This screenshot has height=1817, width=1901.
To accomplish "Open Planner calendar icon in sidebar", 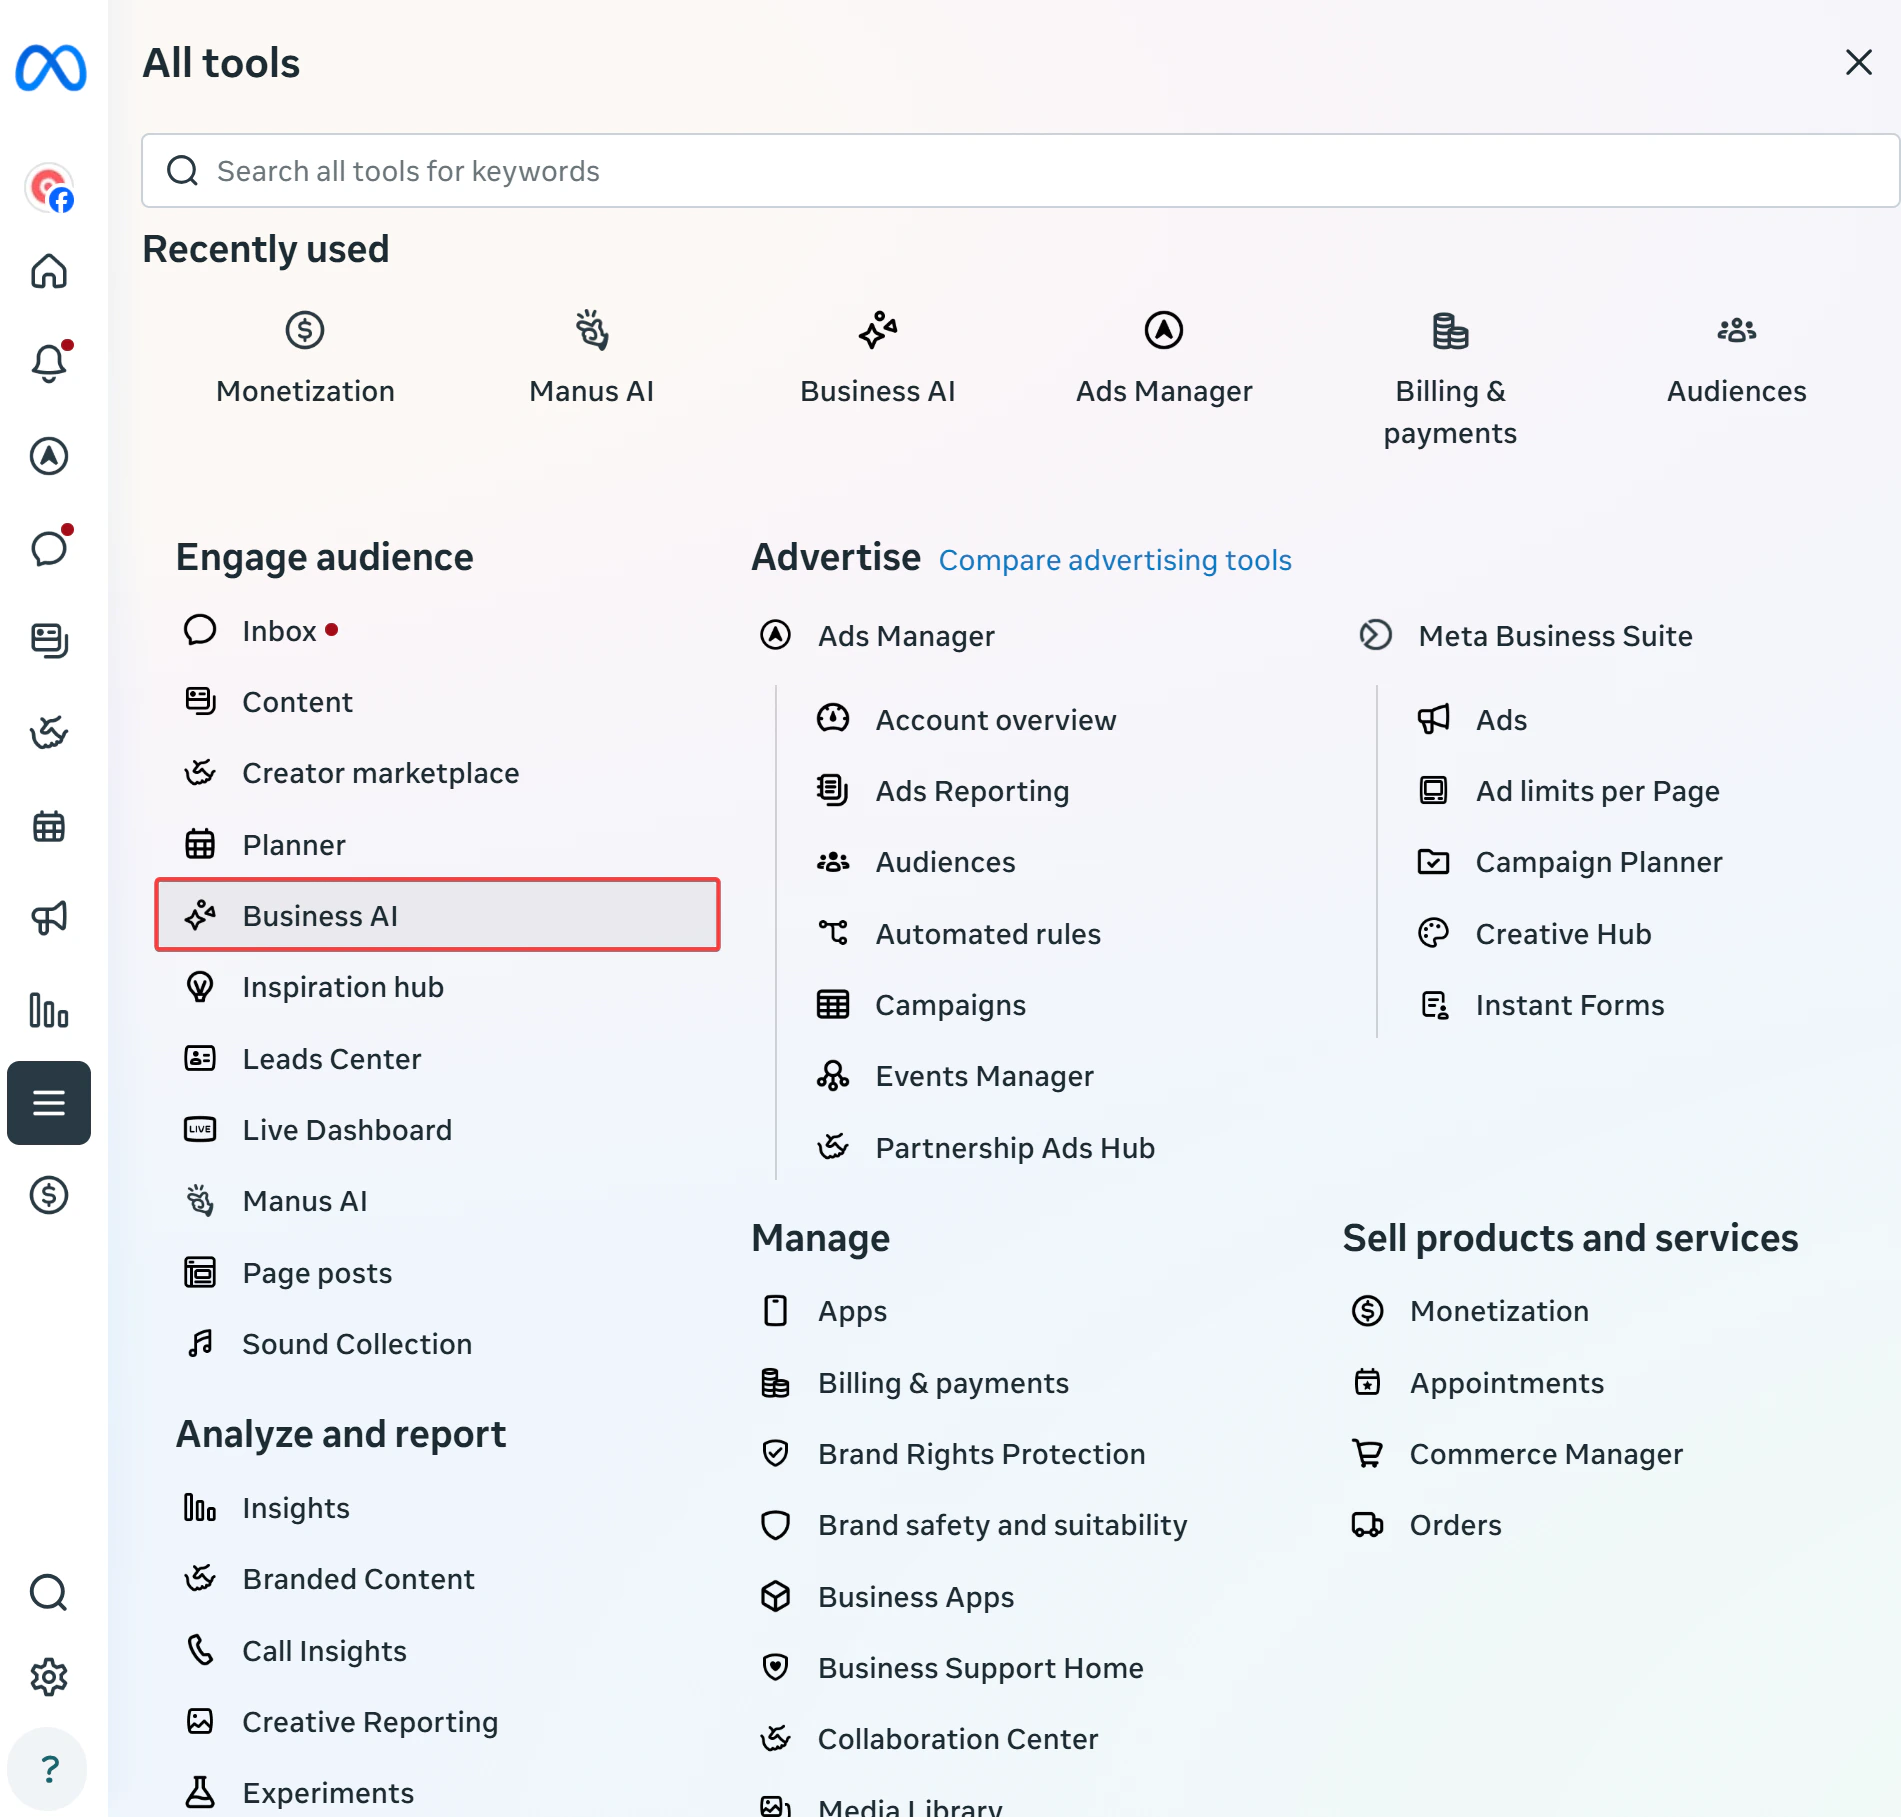I will [x=49, y=826].
